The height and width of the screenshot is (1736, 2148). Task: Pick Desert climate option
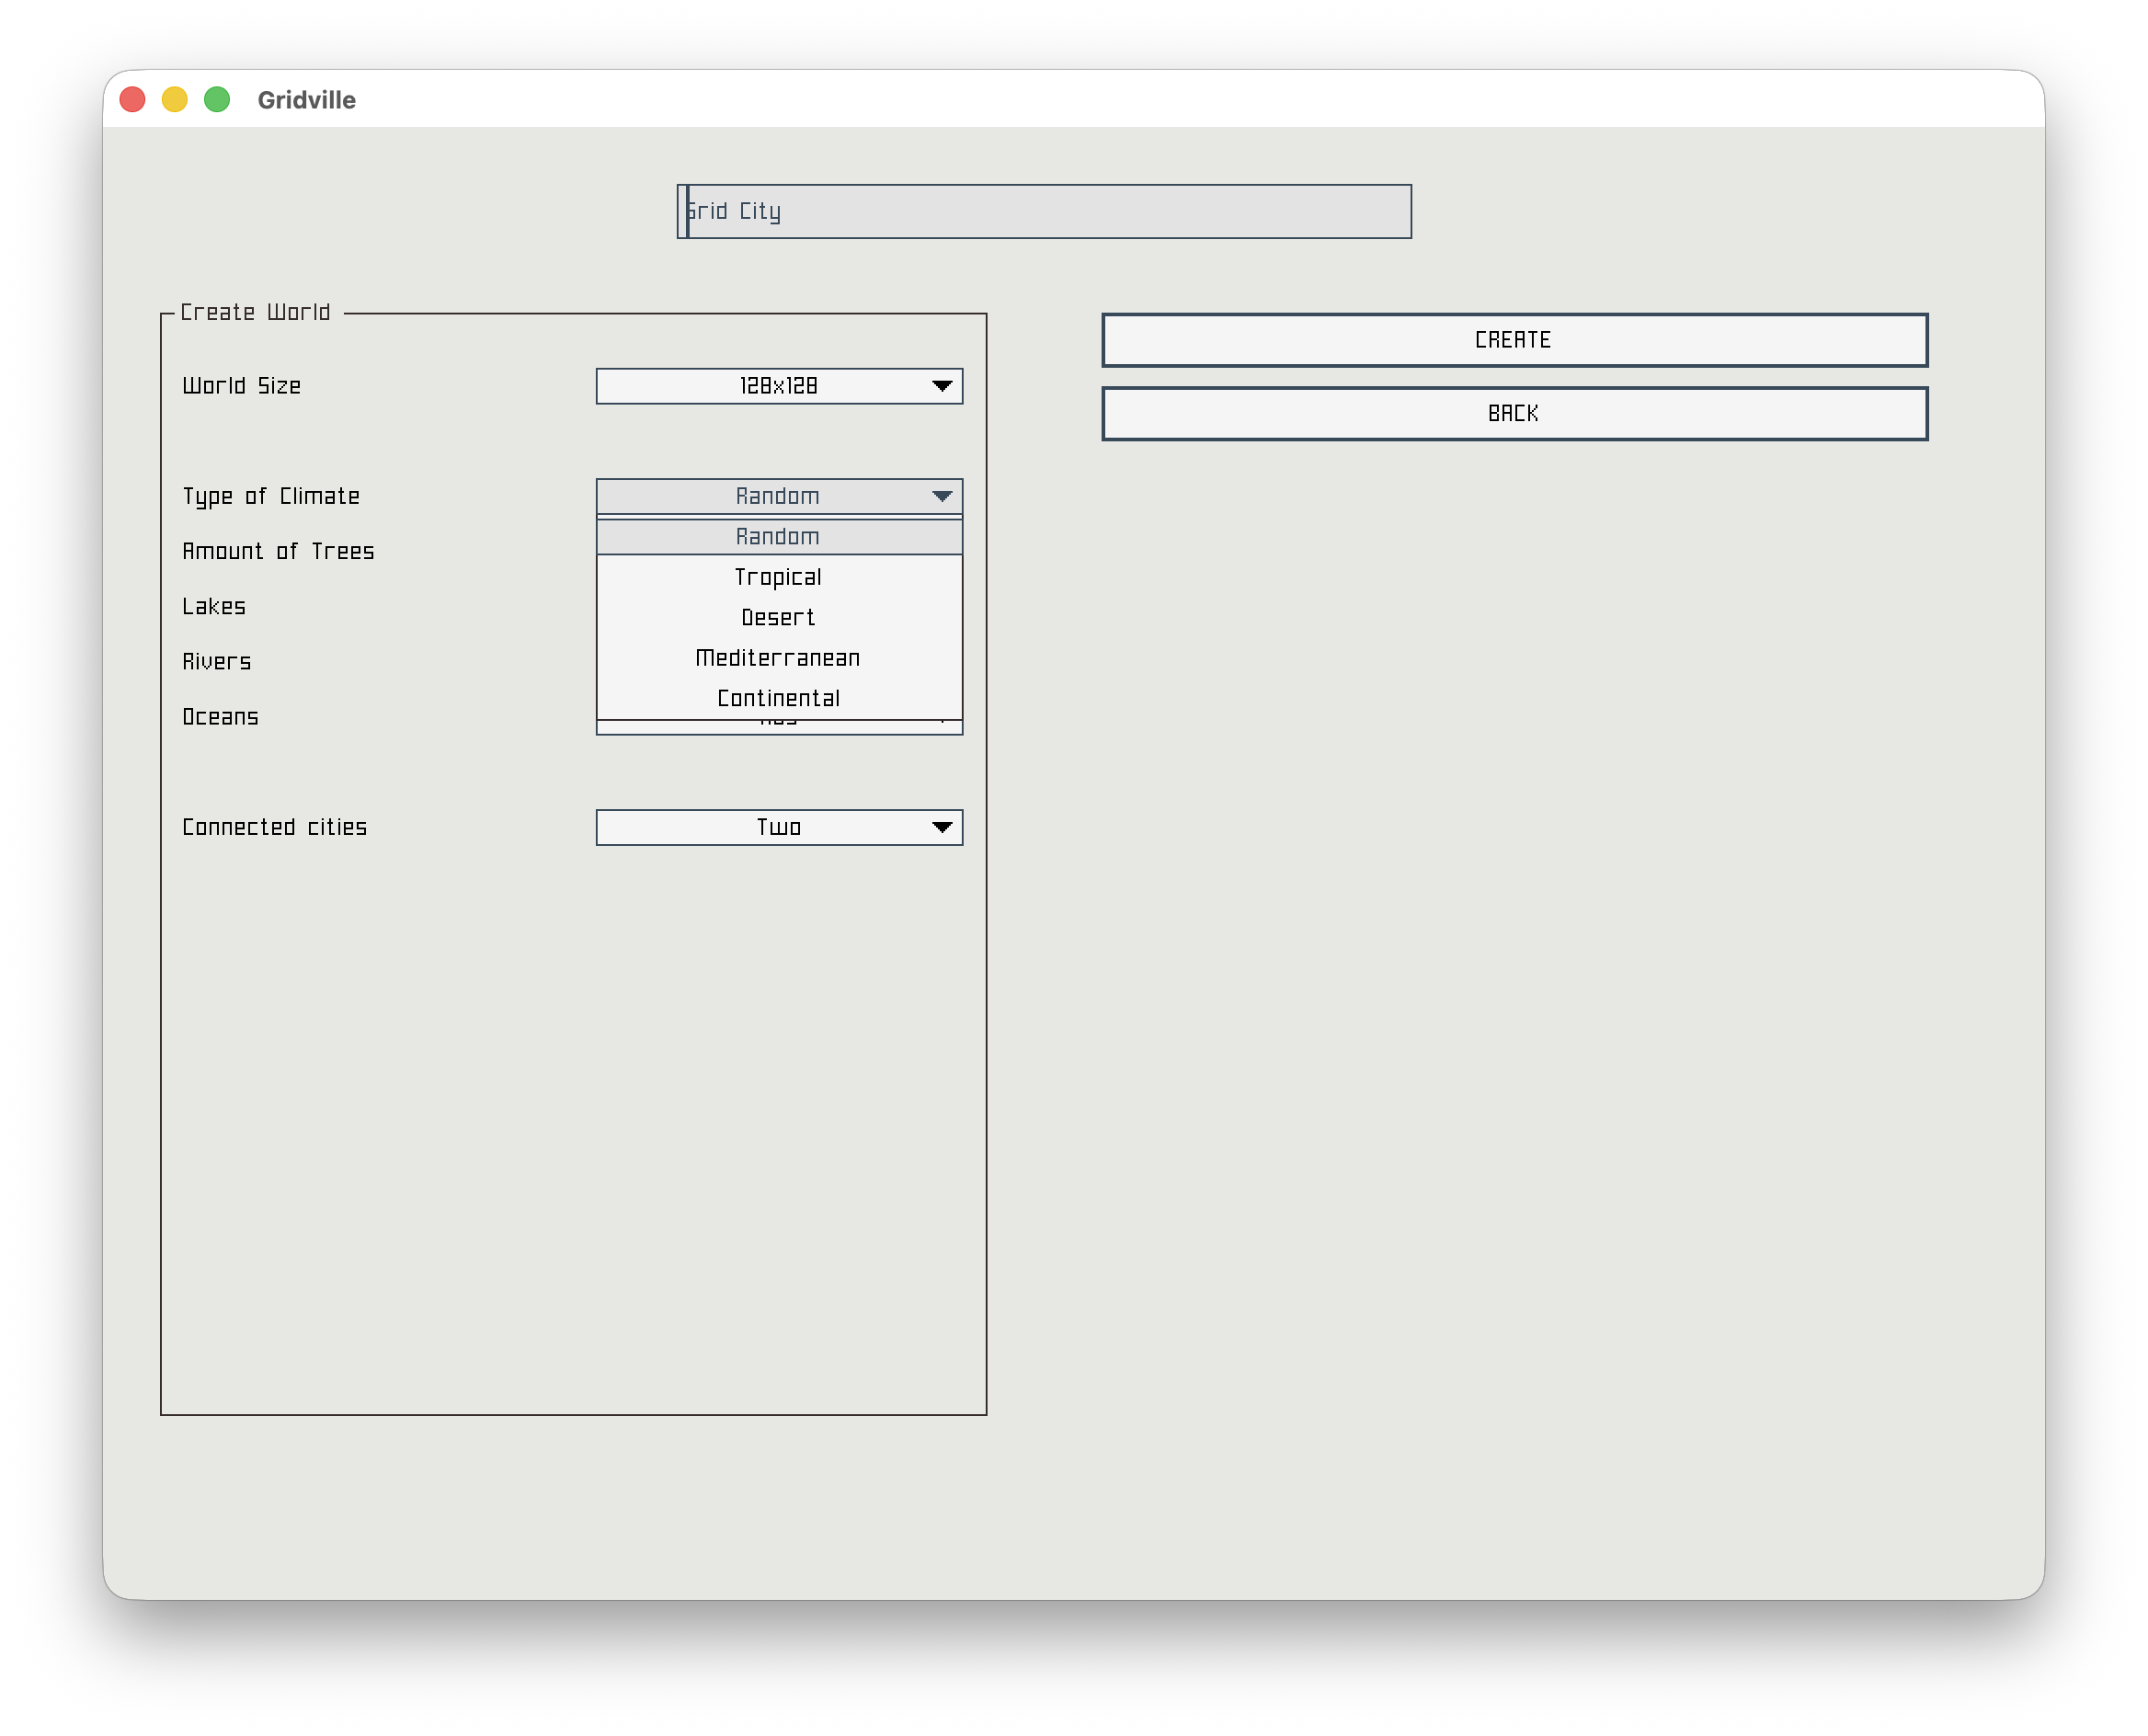click(x=779, y=618)
